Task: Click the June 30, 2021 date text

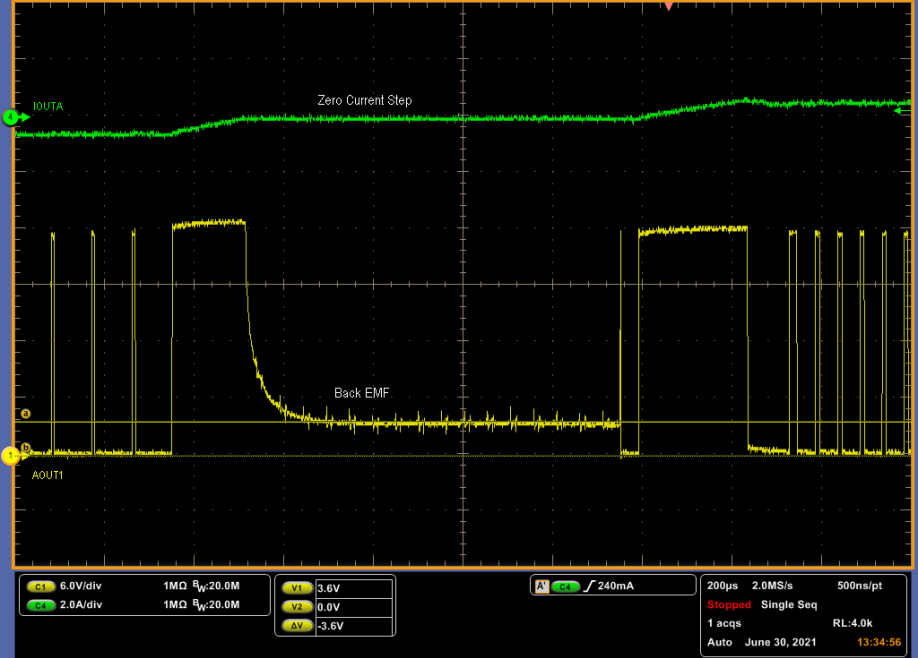Action: point(780,642)
